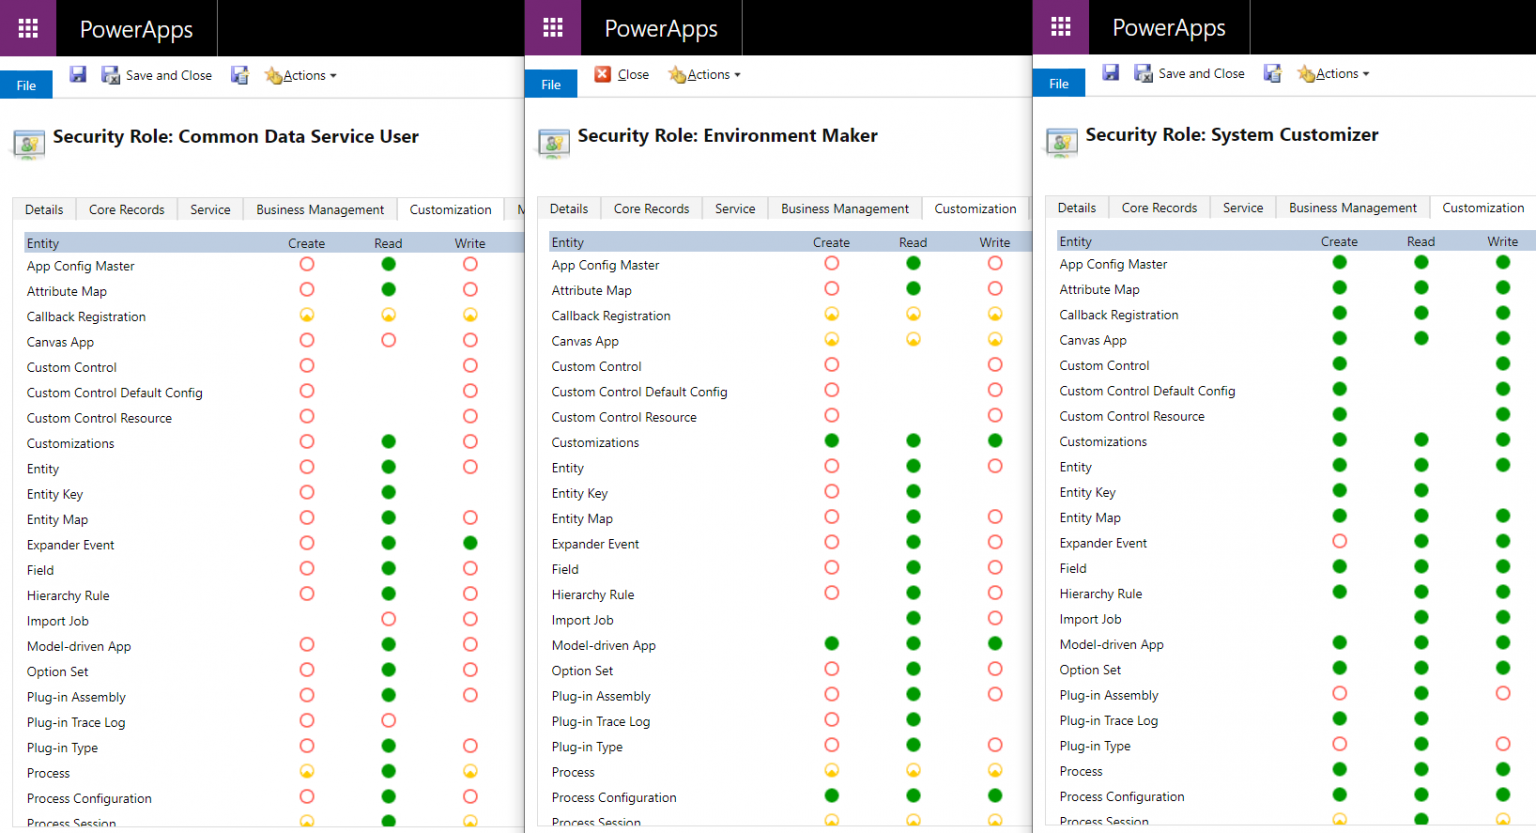Toggle Plug-in Assembly Write in System Customizer role
The width and height of the screenshot is (1536, 833).
click(1503, 693)
